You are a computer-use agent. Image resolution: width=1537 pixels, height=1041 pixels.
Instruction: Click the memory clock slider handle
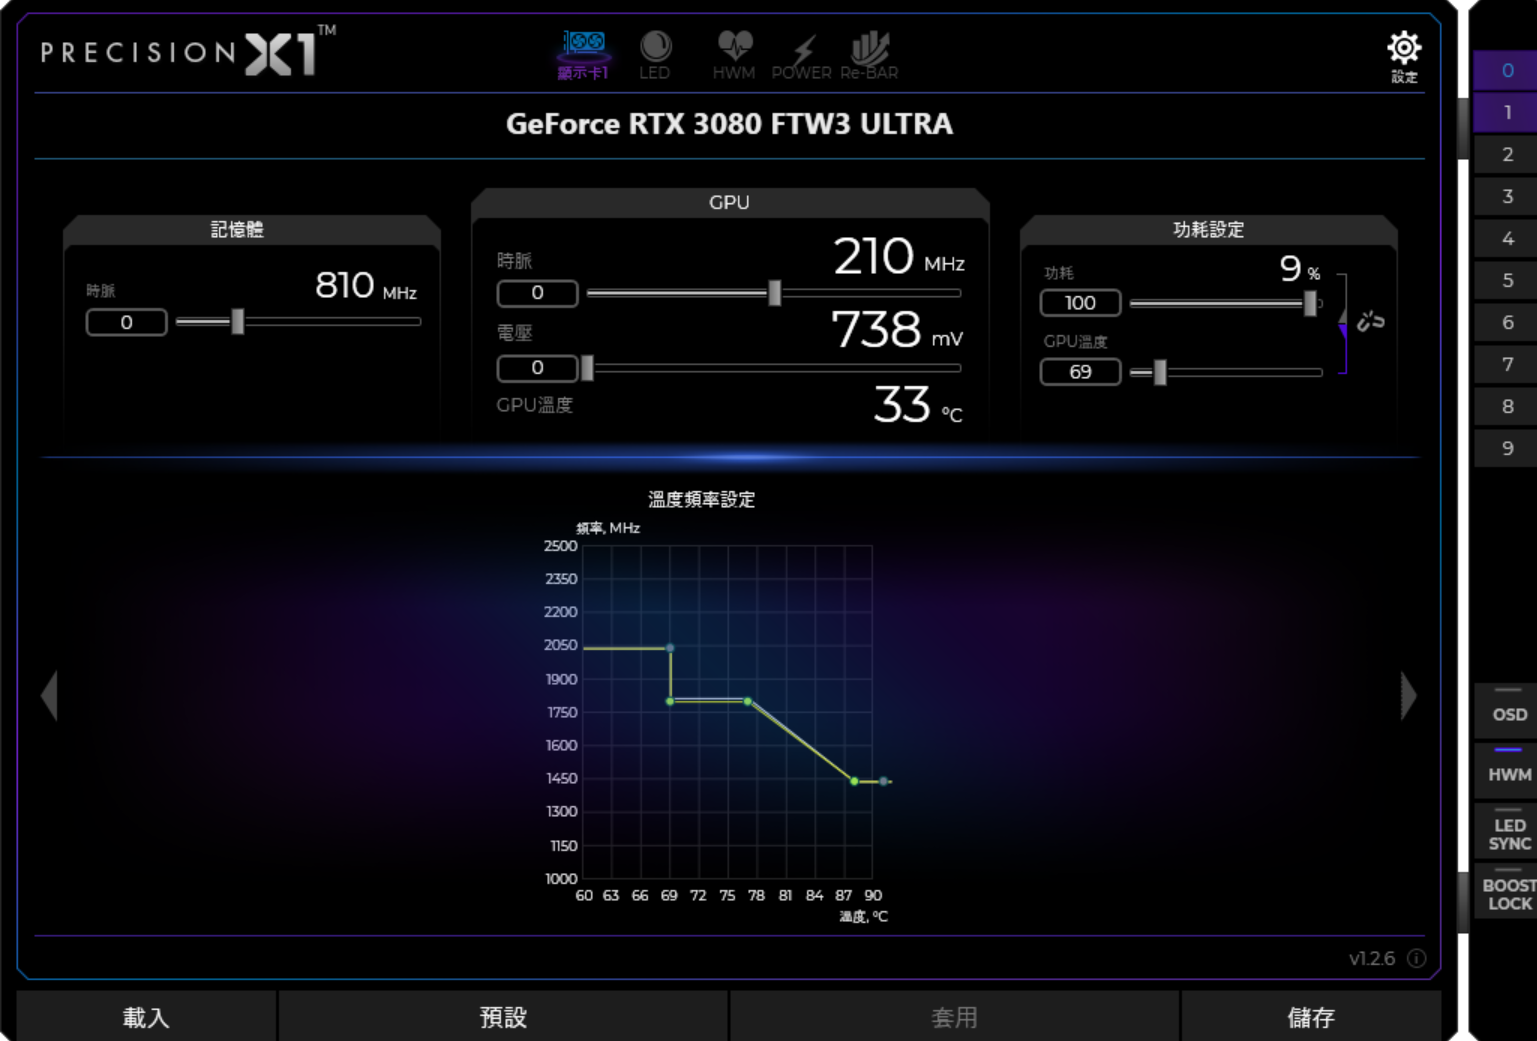[x=238, y=321]
